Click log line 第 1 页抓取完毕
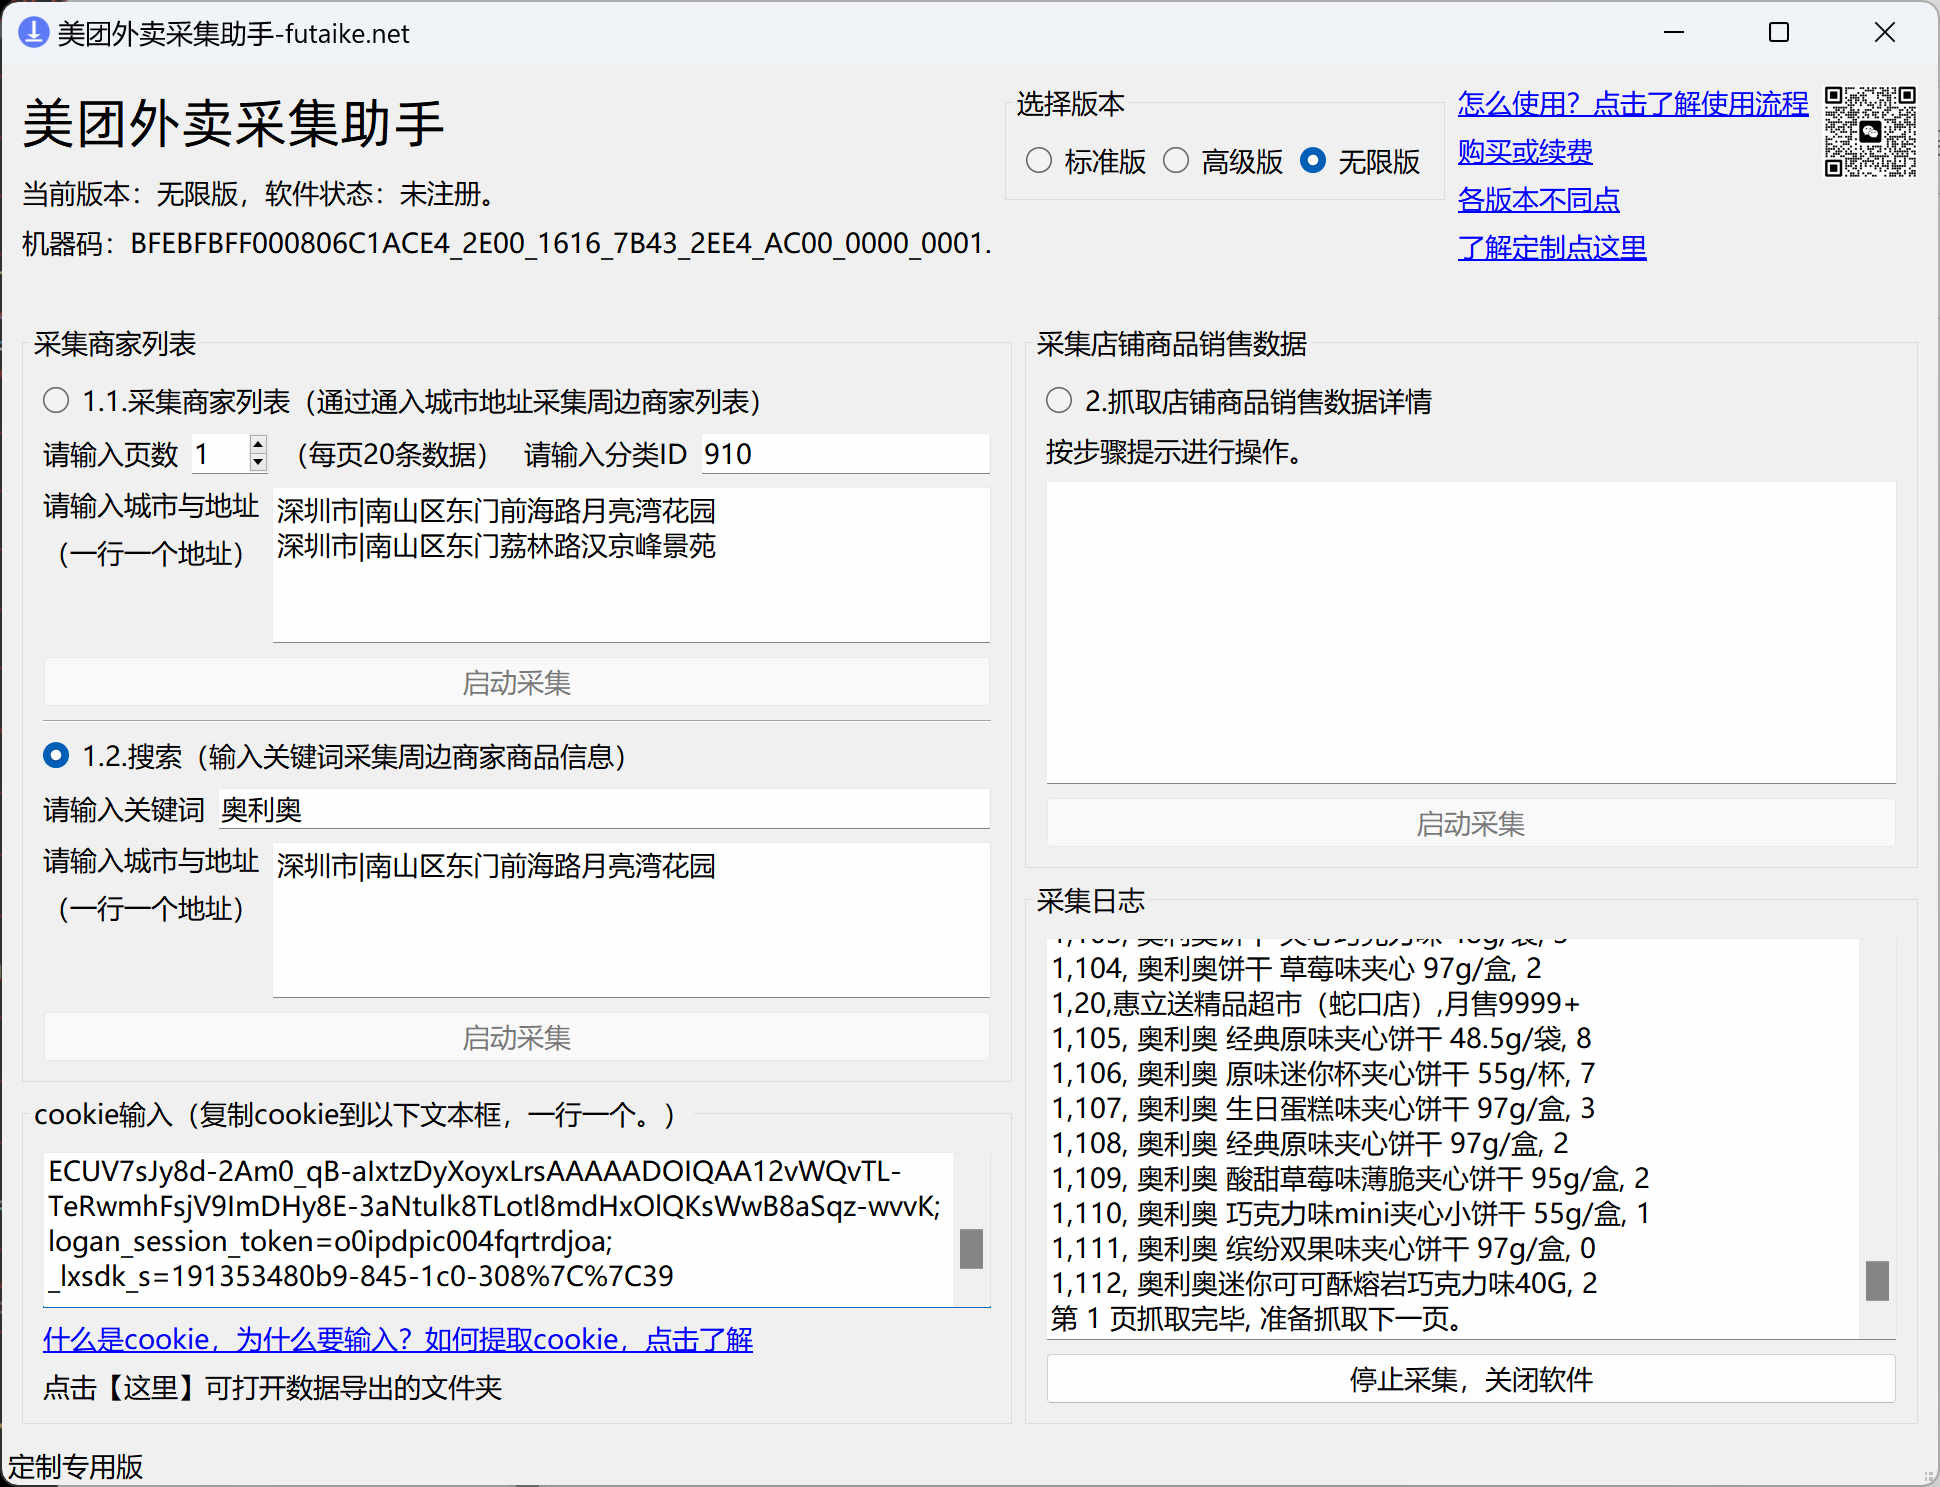1940x1487 pixels. [1257, 1319]
